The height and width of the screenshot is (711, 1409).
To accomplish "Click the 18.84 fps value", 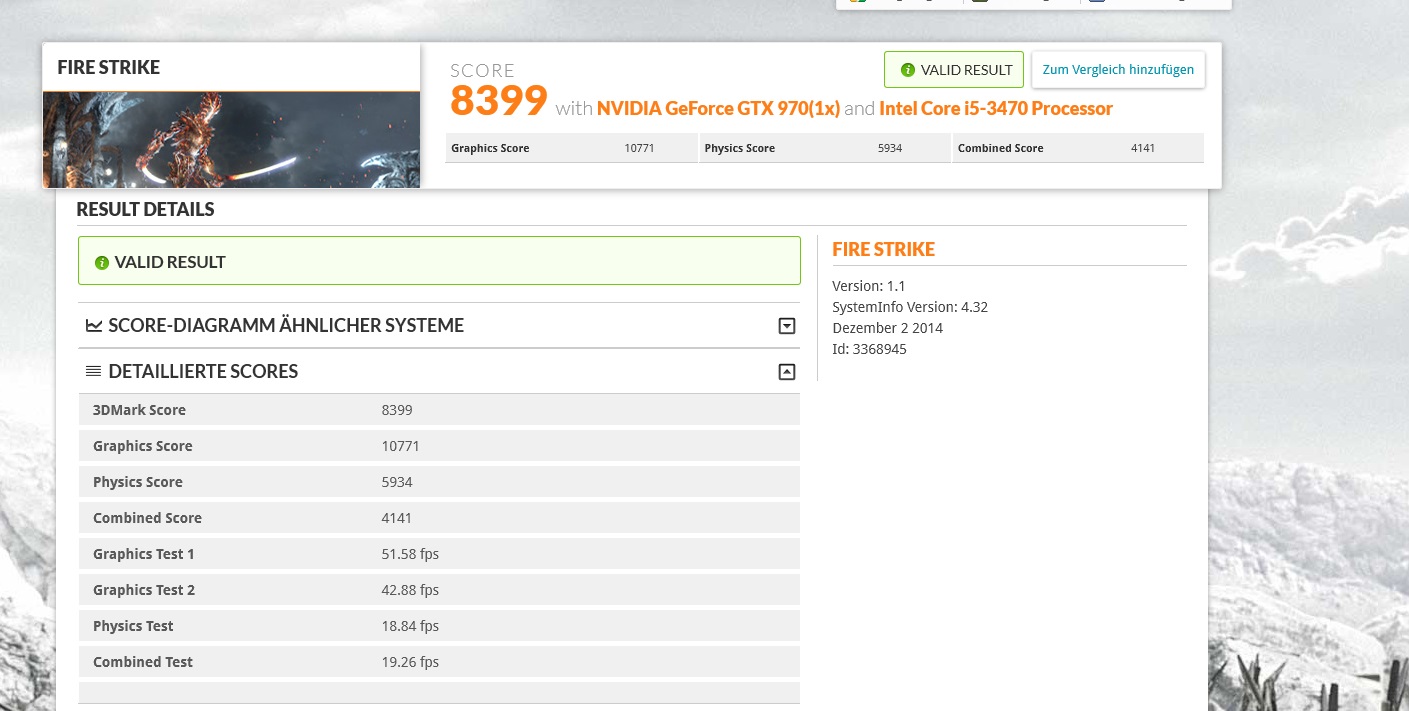I will pos(410,626).
